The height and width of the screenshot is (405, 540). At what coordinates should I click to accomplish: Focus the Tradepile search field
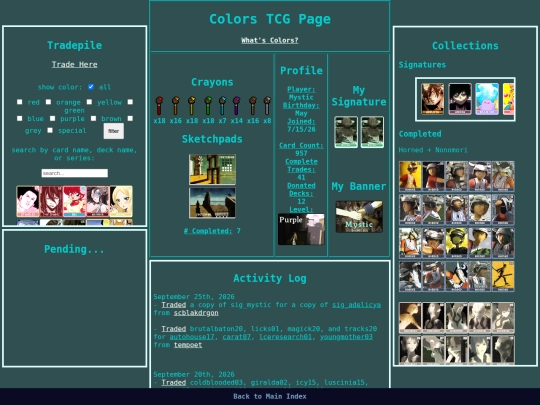click(x=75, y=173)
